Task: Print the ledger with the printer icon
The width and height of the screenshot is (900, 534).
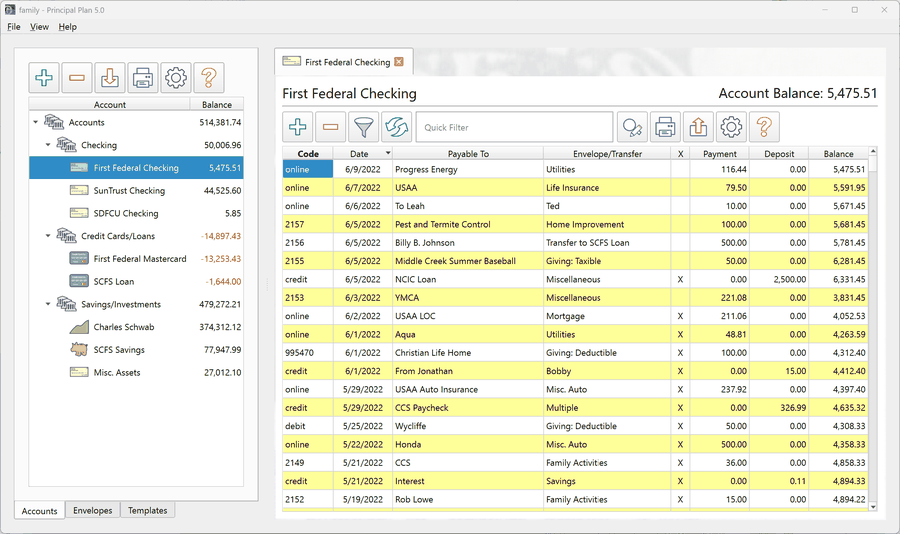Action: tap(665, 127)
